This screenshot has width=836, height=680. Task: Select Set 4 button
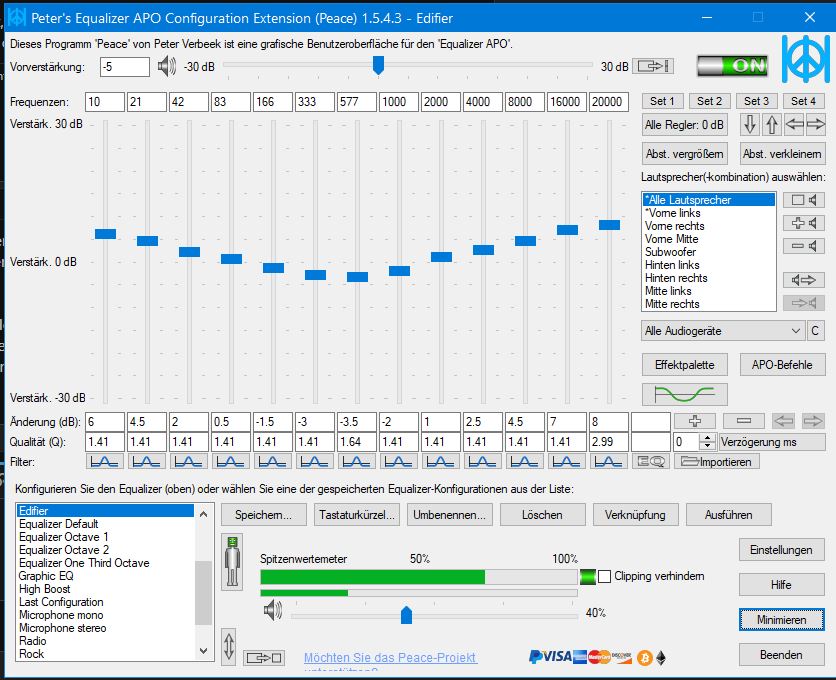pyautogui.click(x=803, y=101)
